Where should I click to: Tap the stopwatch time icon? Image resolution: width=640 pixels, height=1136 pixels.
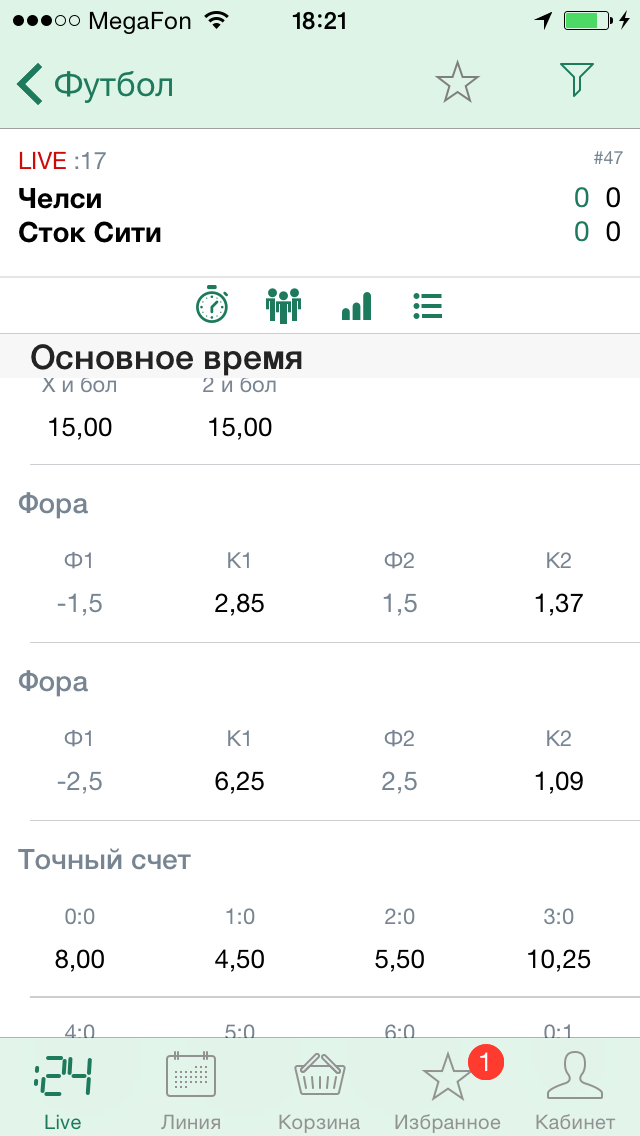tap(212, 305)
